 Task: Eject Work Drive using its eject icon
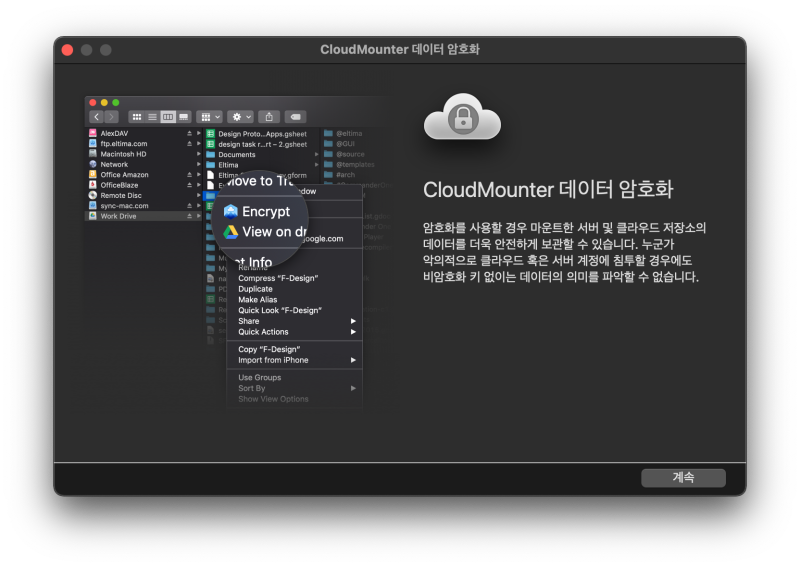[189, 216]
